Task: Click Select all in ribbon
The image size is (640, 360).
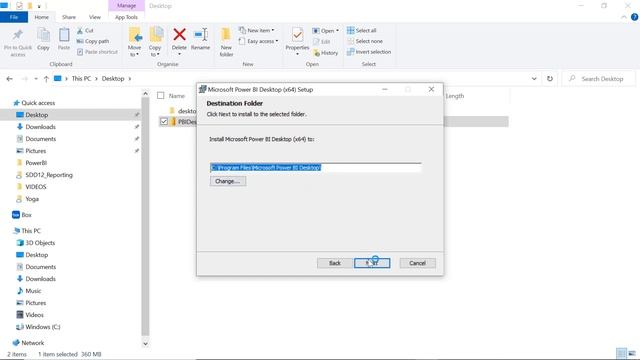Action: tap(362, 31)
